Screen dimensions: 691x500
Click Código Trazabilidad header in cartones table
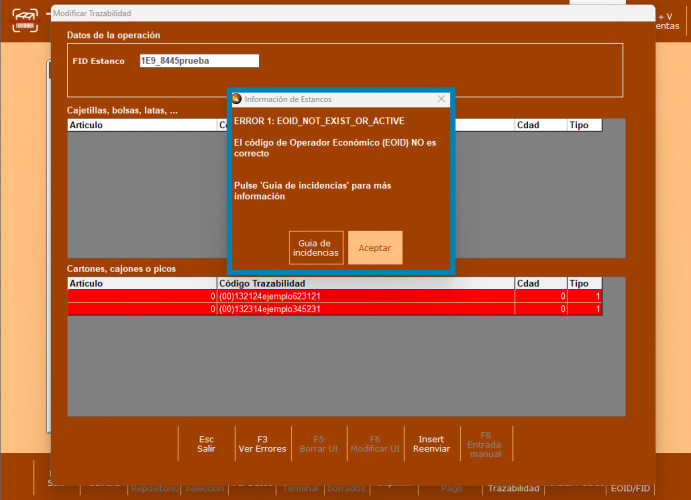click(364, 284)
